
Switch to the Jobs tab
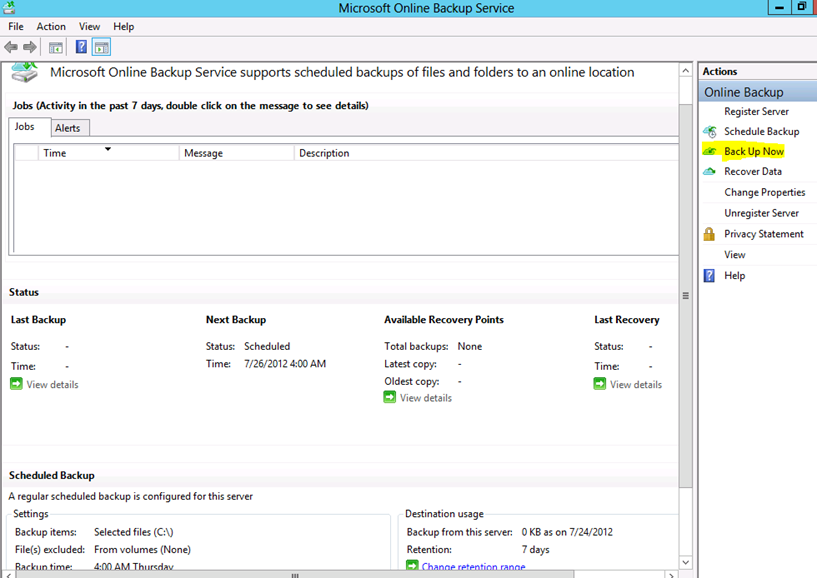point(30,127)
